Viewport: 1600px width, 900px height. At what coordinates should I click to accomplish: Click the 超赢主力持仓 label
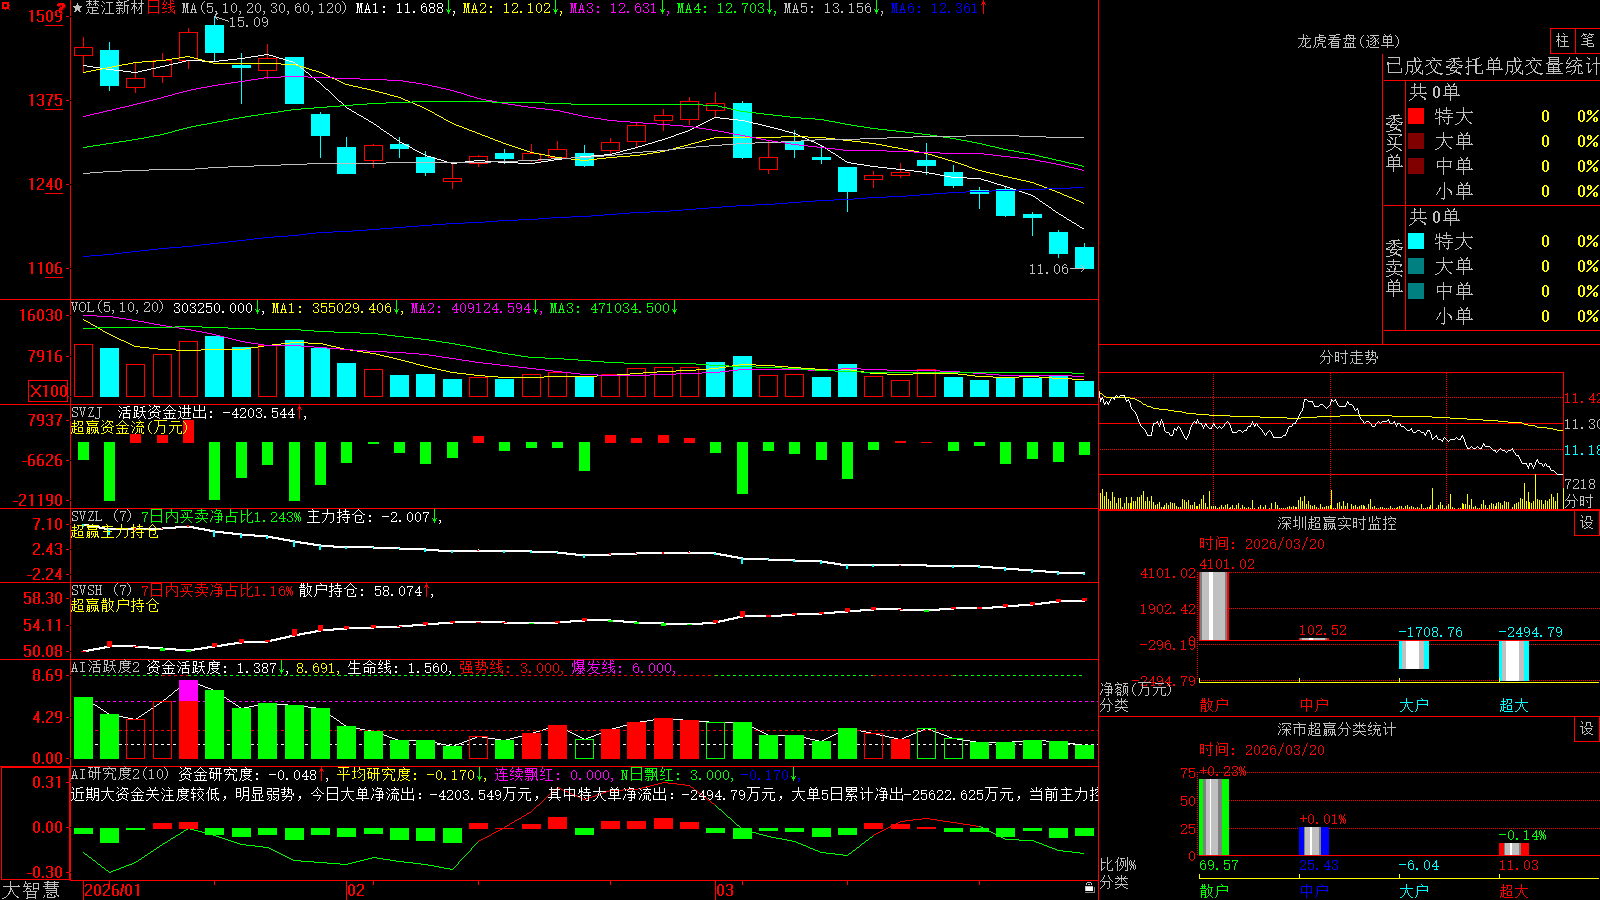click(115, 531)
